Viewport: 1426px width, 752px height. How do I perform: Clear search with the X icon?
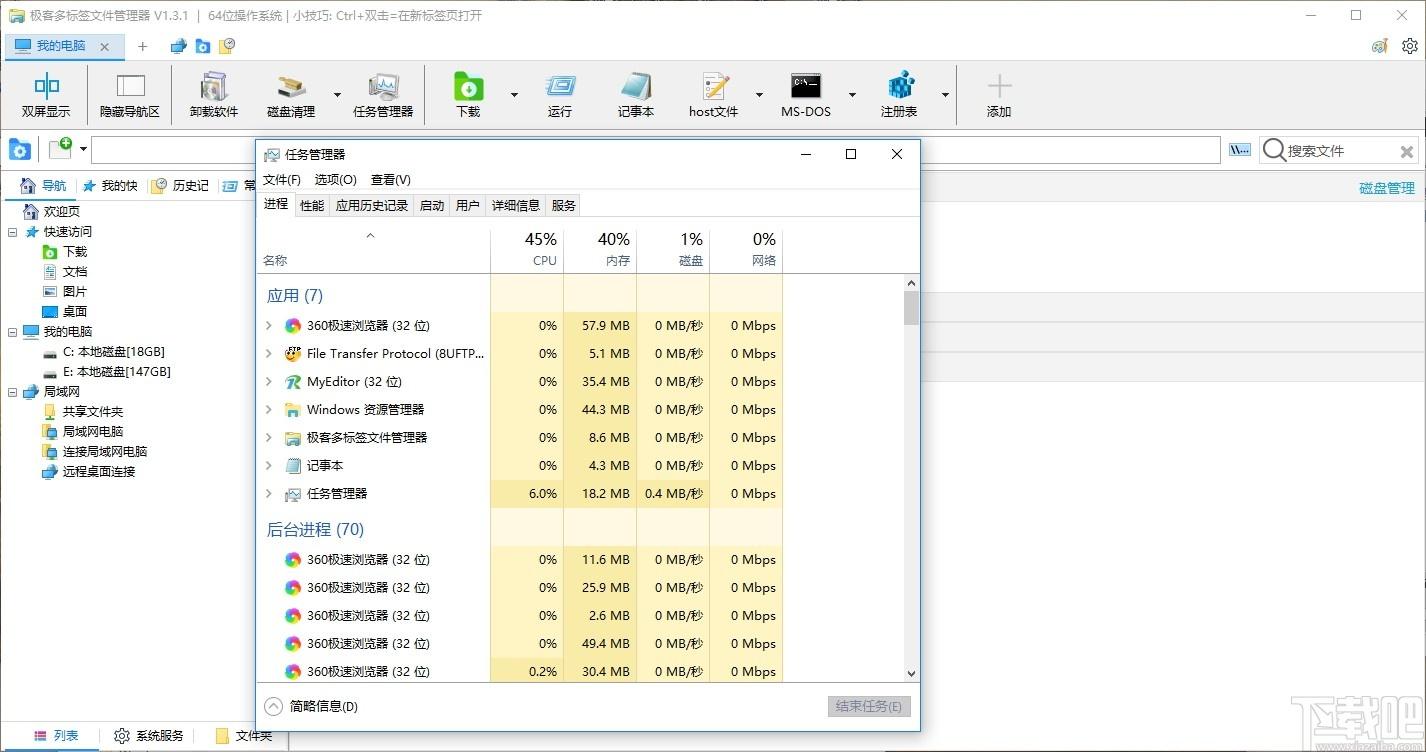click(x=1406, y=152)
